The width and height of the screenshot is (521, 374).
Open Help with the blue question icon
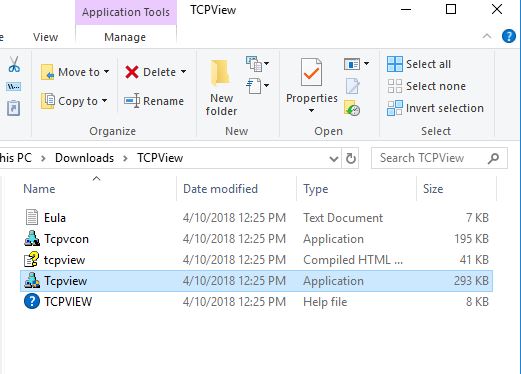(509, 36)
